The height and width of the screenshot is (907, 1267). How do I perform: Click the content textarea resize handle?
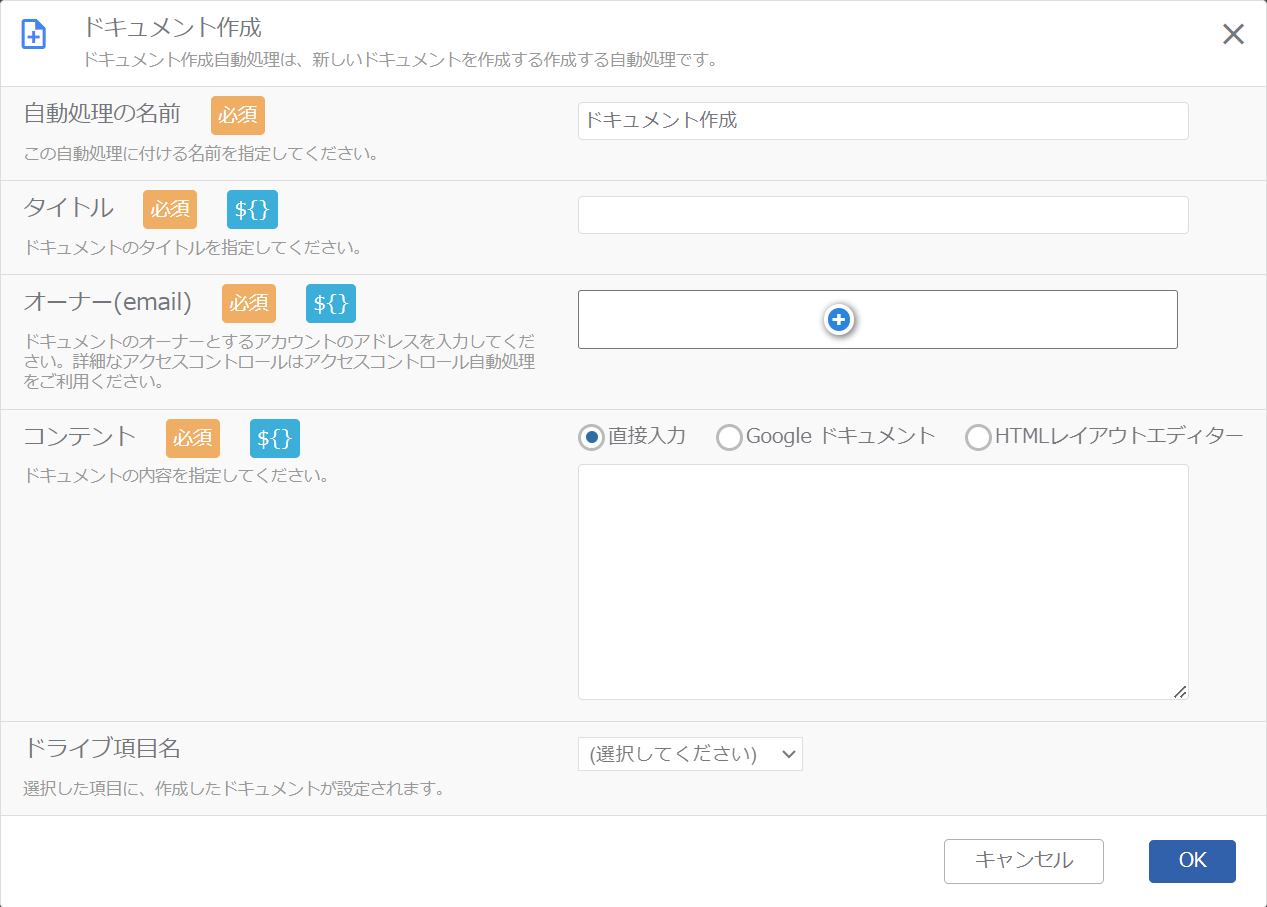click(x=1181, y=692)
